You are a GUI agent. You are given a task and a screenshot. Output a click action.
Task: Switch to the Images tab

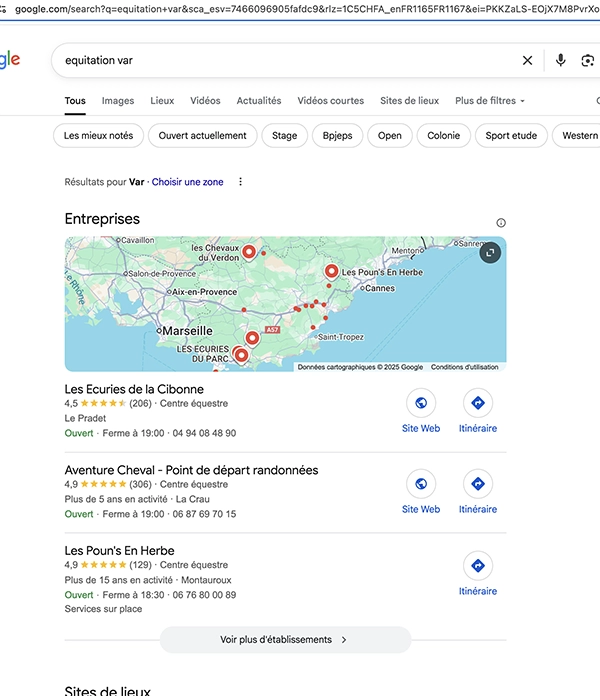click(x=118, y=100)
